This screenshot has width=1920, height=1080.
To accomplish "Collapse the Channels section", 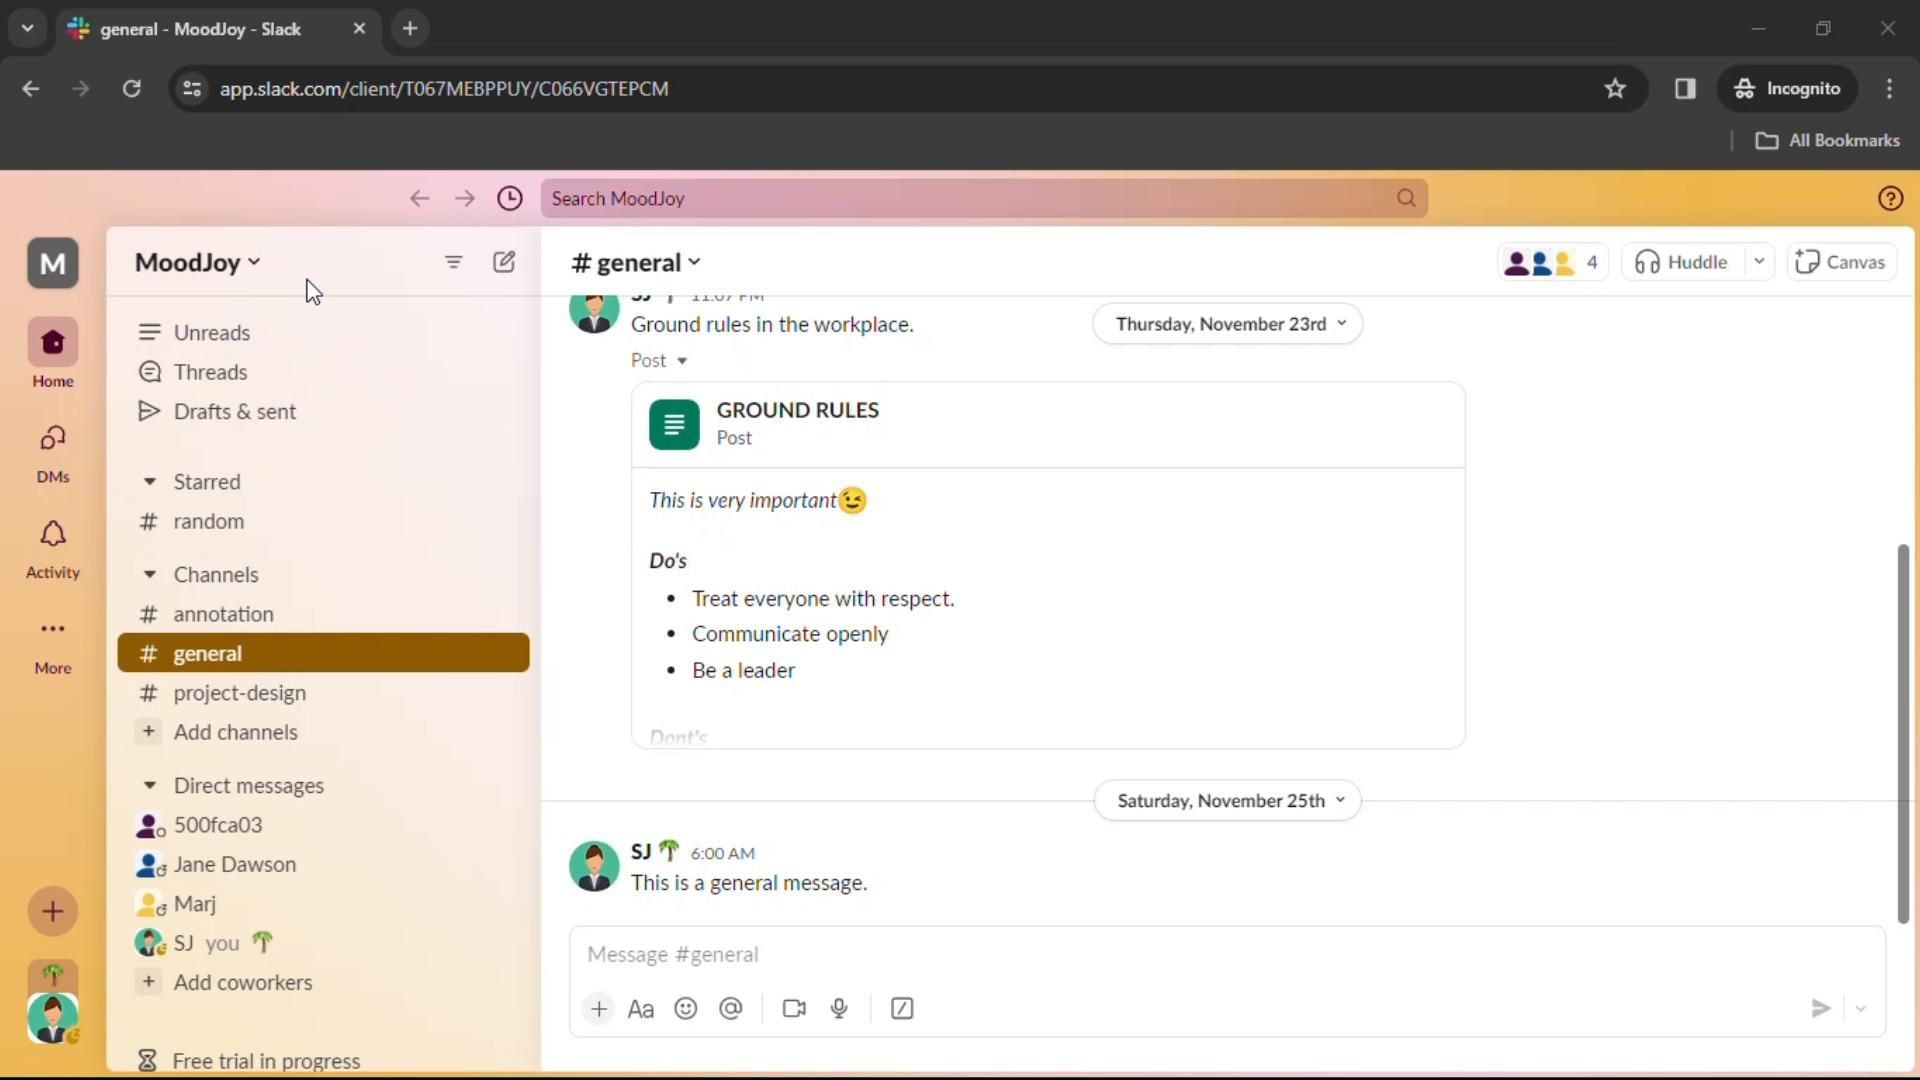I will tap(149, 575).
